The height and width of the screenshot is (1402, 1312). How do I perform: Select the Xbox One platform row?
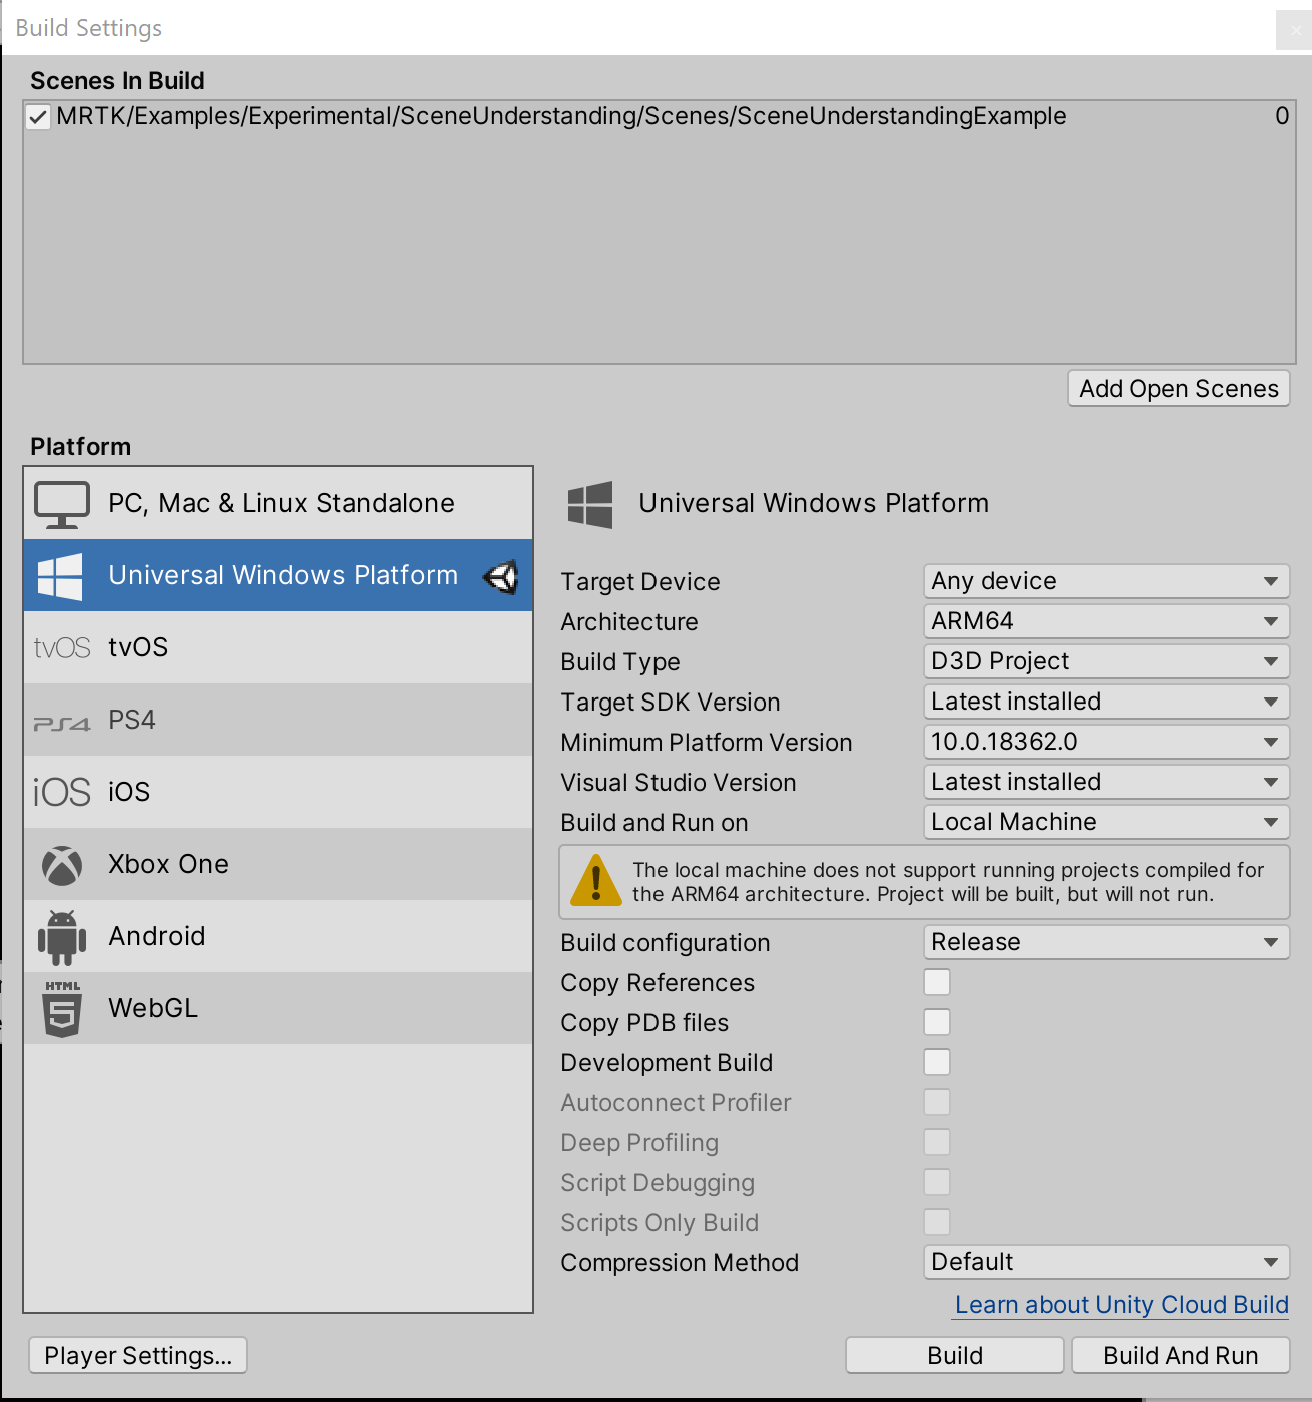click(x=278, y=864)
